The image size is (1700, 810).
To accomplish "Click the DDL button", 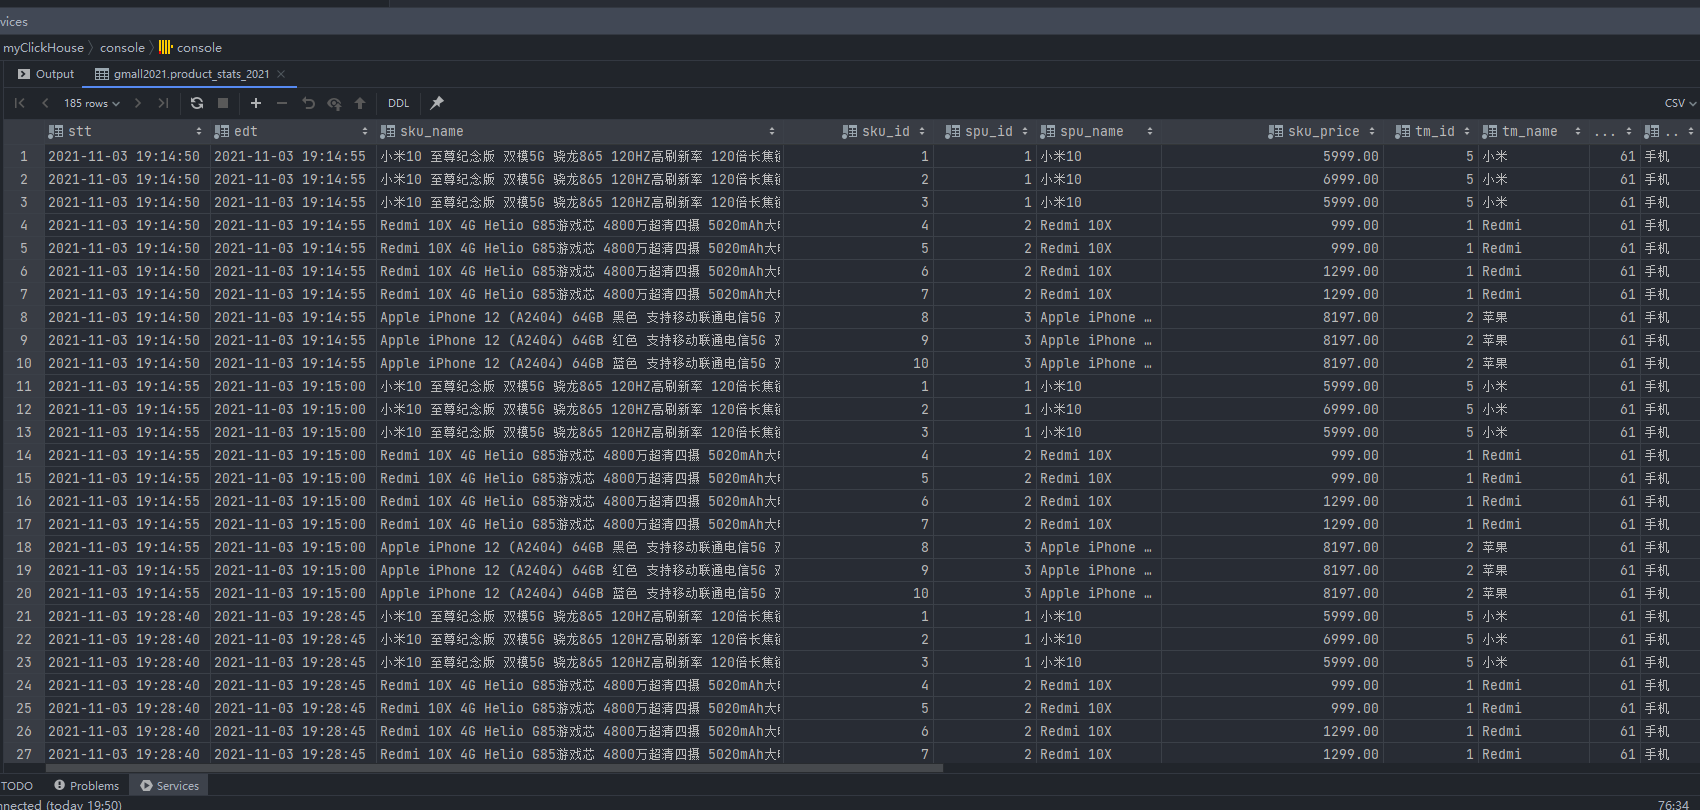I will click(399, 103).
